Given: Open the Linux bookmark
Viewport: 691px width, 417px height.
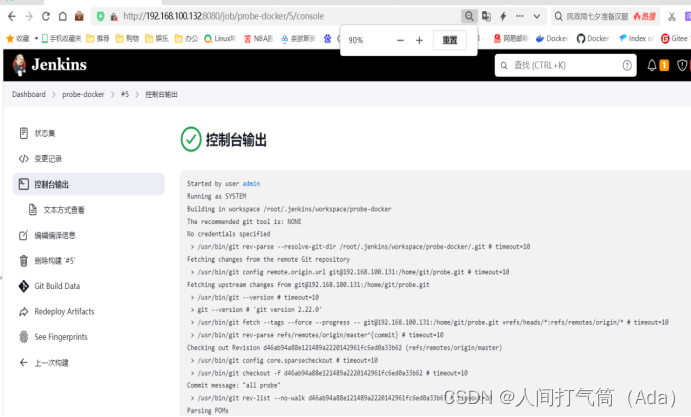Looking at the screenshot, I should (x=220, y=39).
